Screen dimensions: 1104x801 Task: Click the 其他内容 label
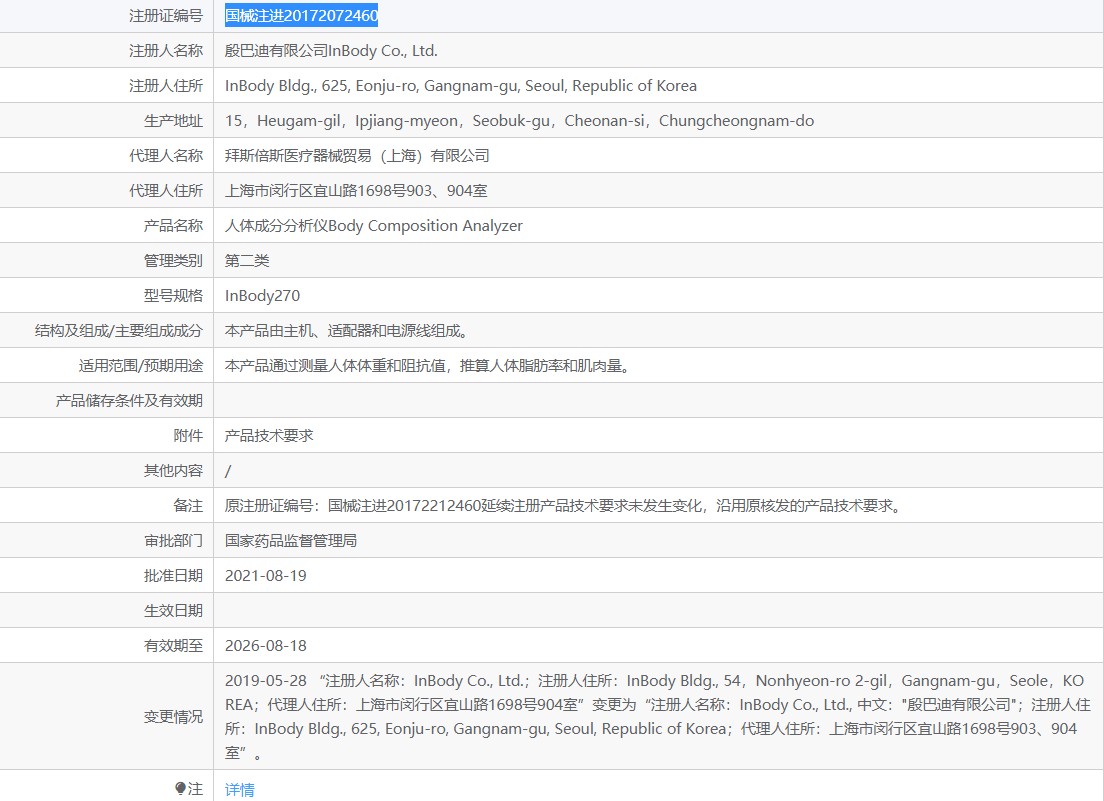[173, 471]
